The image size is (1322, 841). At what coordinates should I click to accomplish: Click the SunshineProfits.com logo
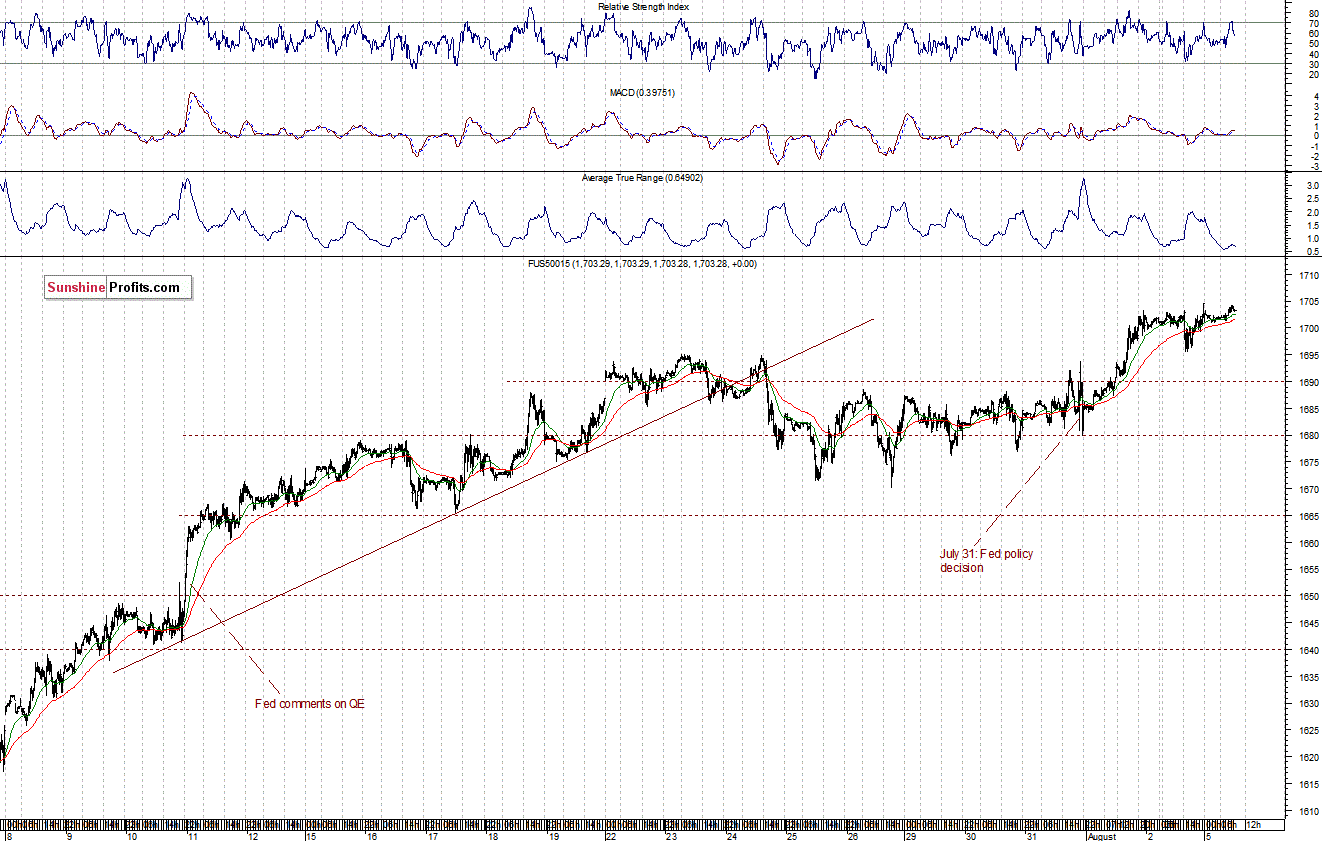tap(118, 288)
